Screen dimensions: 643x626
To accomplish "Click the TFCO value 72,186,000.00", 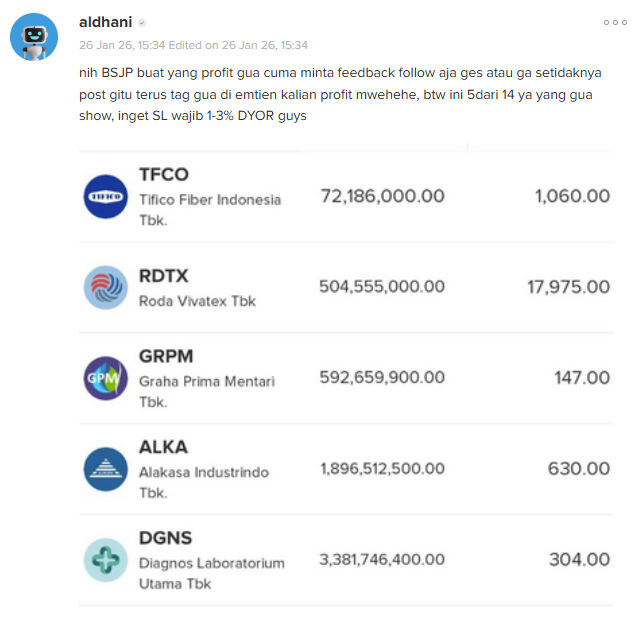I will (382, 196).
